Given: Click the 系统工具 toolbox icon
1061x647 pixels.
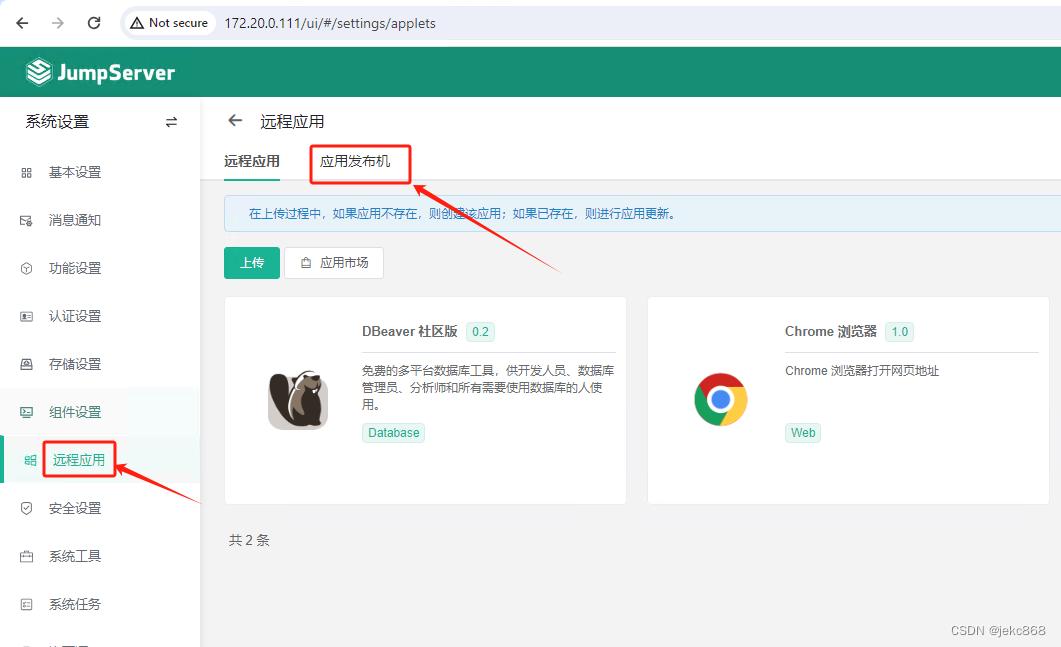Looking at the screenshot, I should 26,556.
